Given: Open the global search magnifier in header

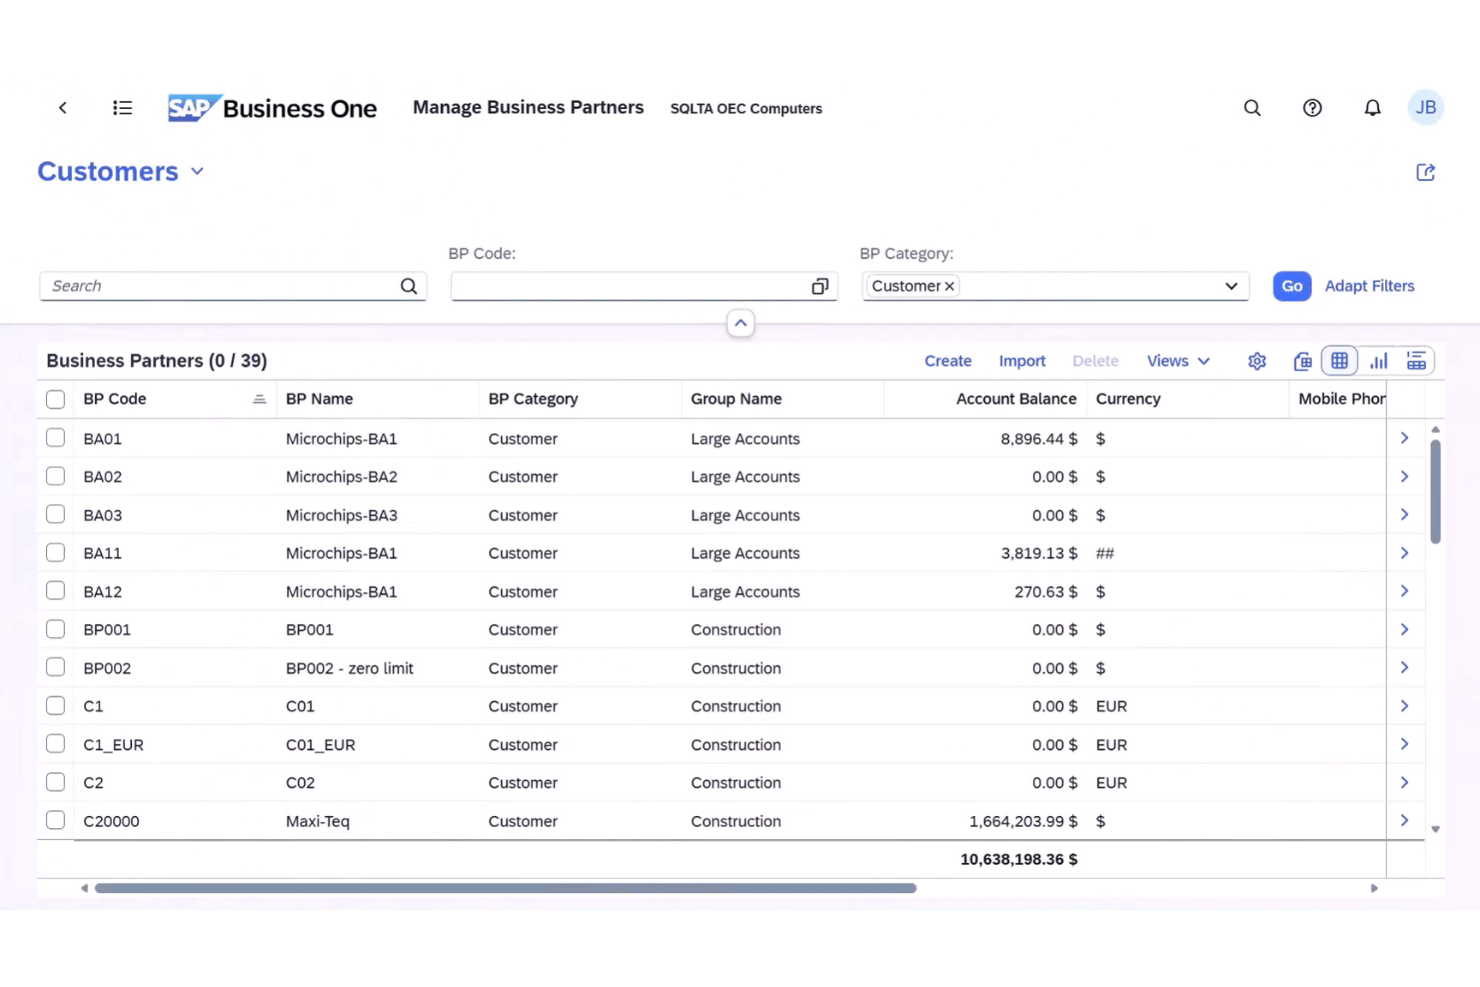Looking at the screenshot, I should [1252, 108].
